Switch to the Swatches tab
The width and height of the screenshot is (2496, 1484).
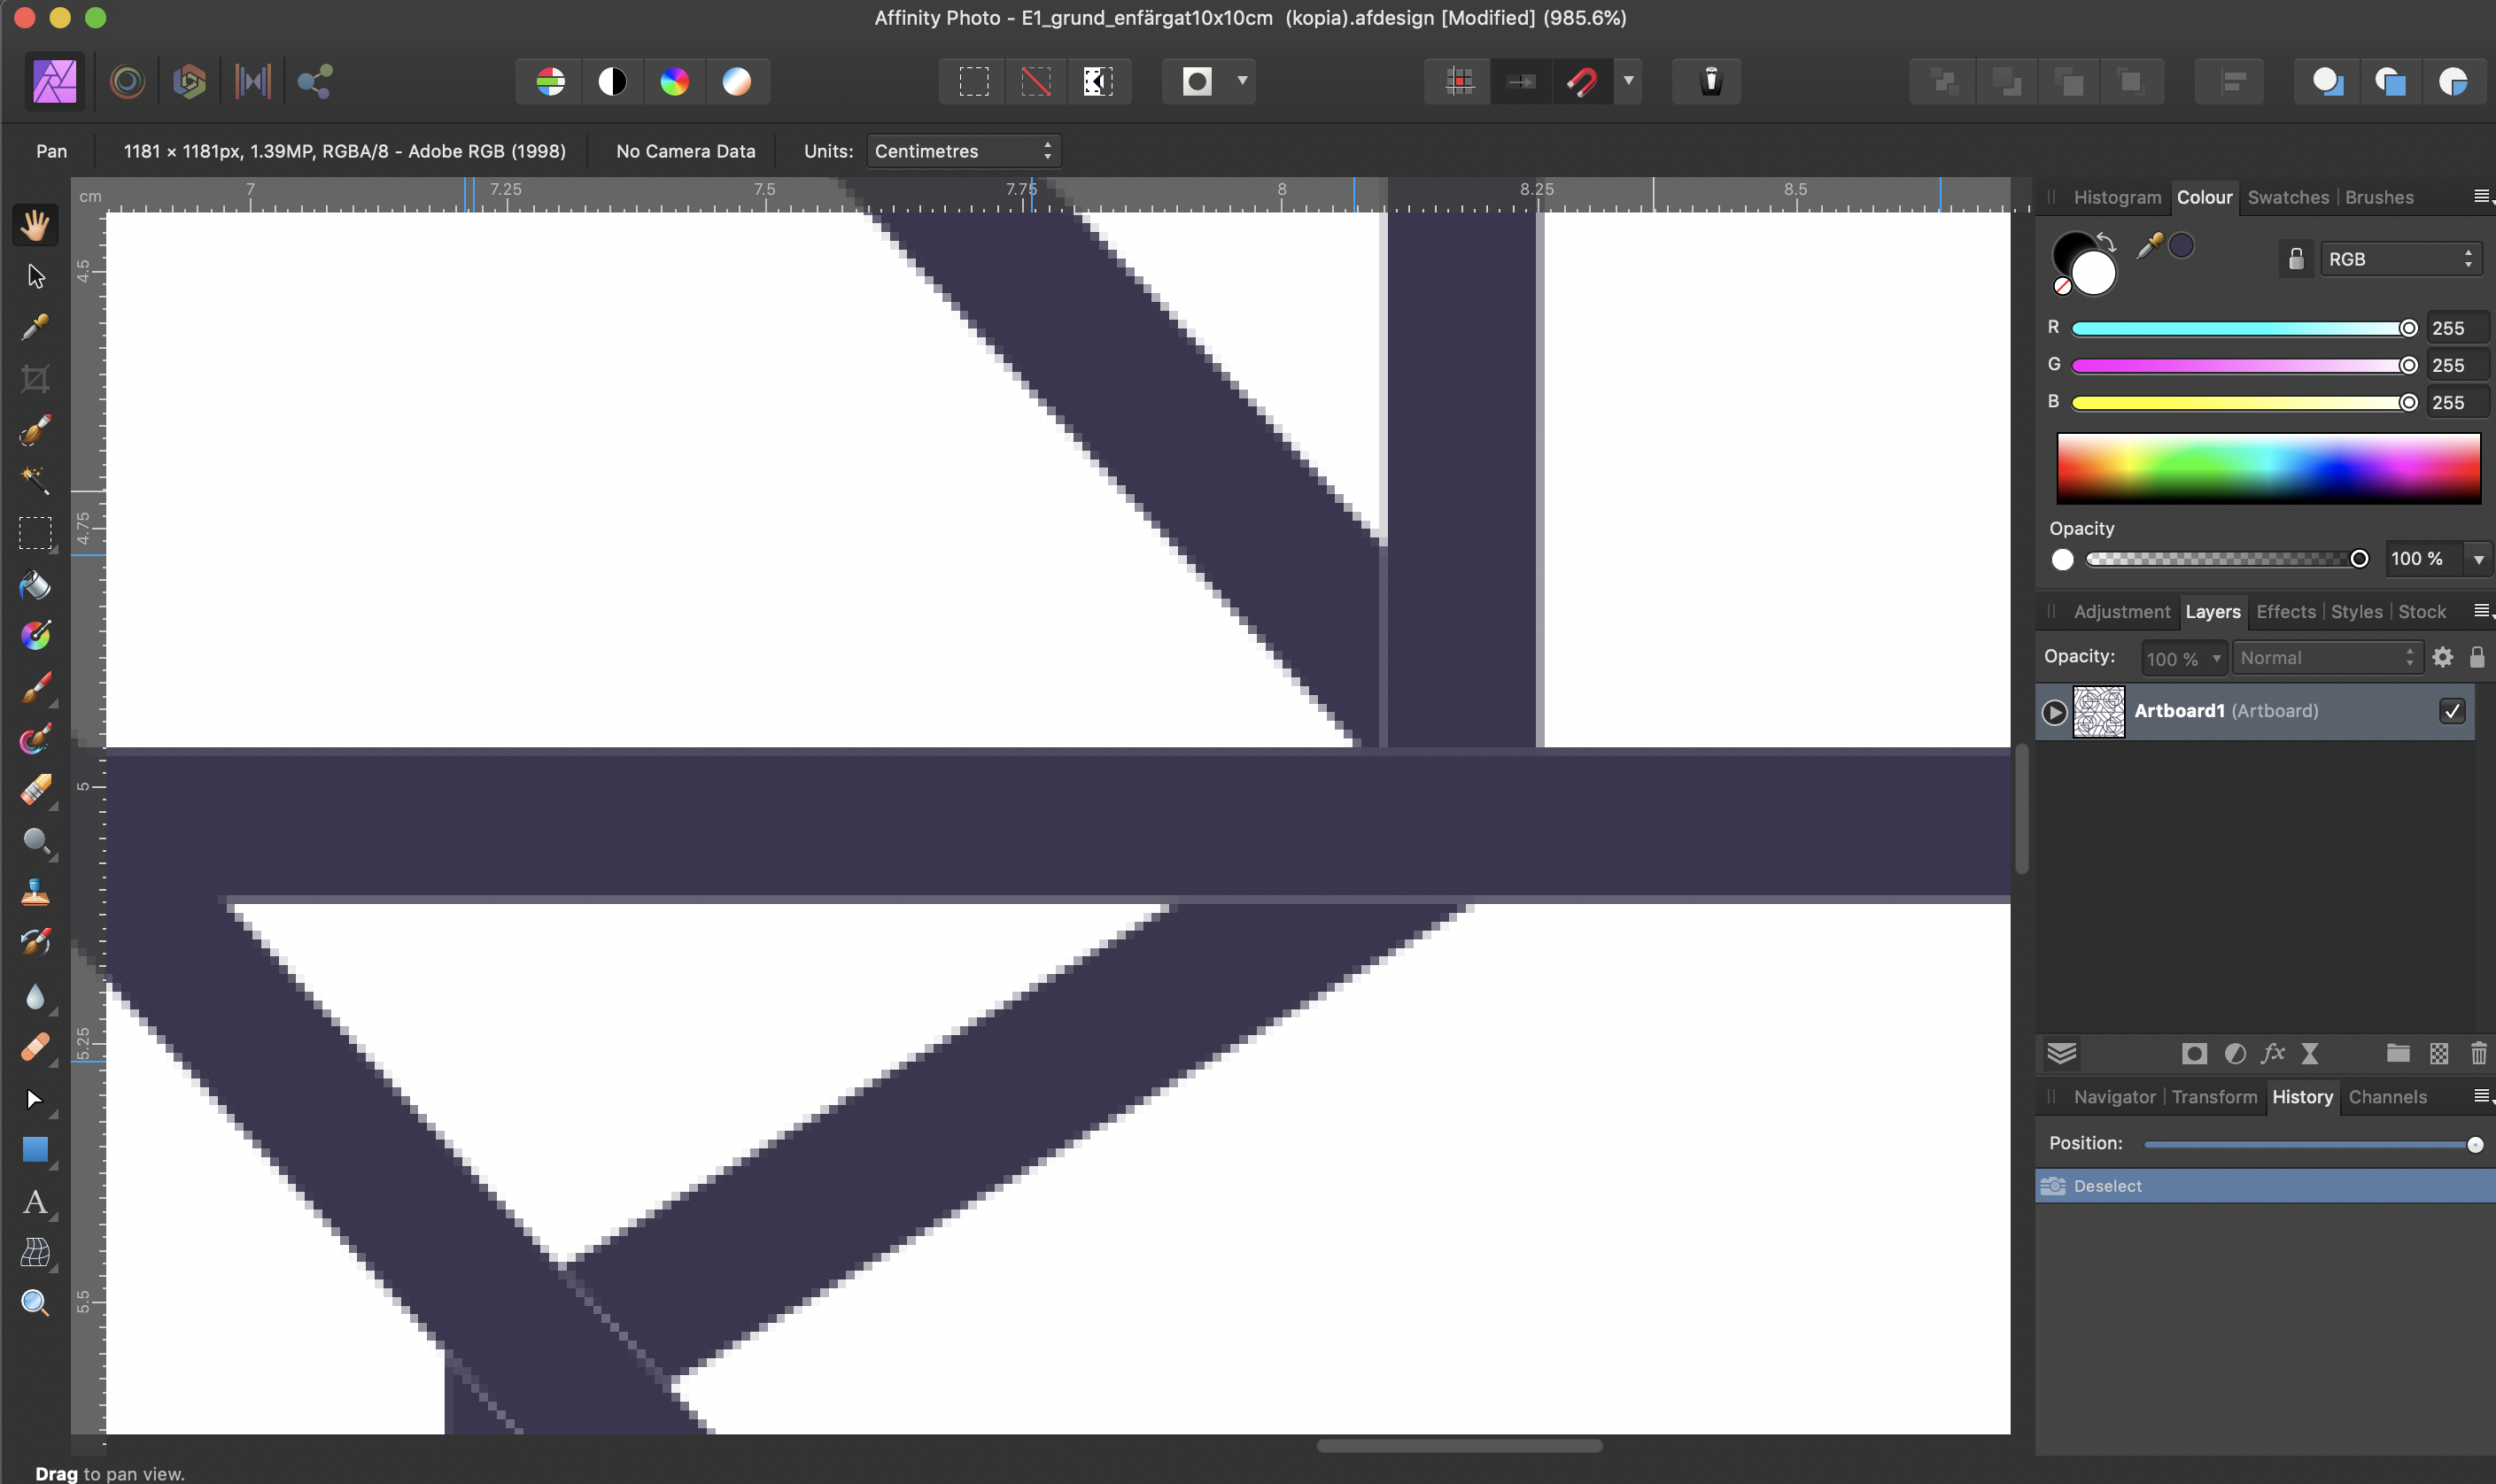pyautogui.click(x=2288, y=197)
